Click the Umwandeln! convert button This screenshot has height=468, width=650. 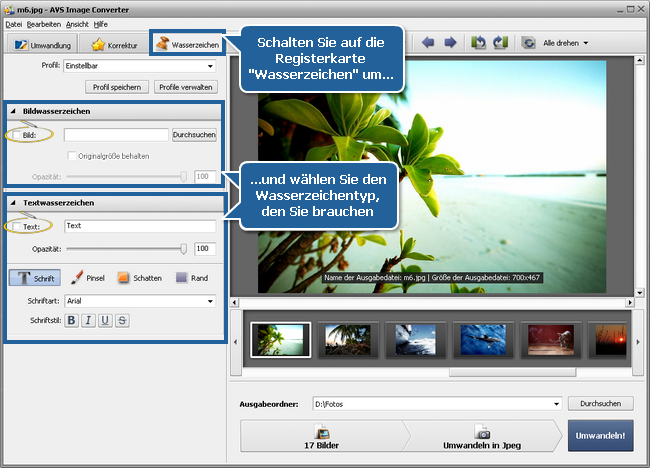600,437
